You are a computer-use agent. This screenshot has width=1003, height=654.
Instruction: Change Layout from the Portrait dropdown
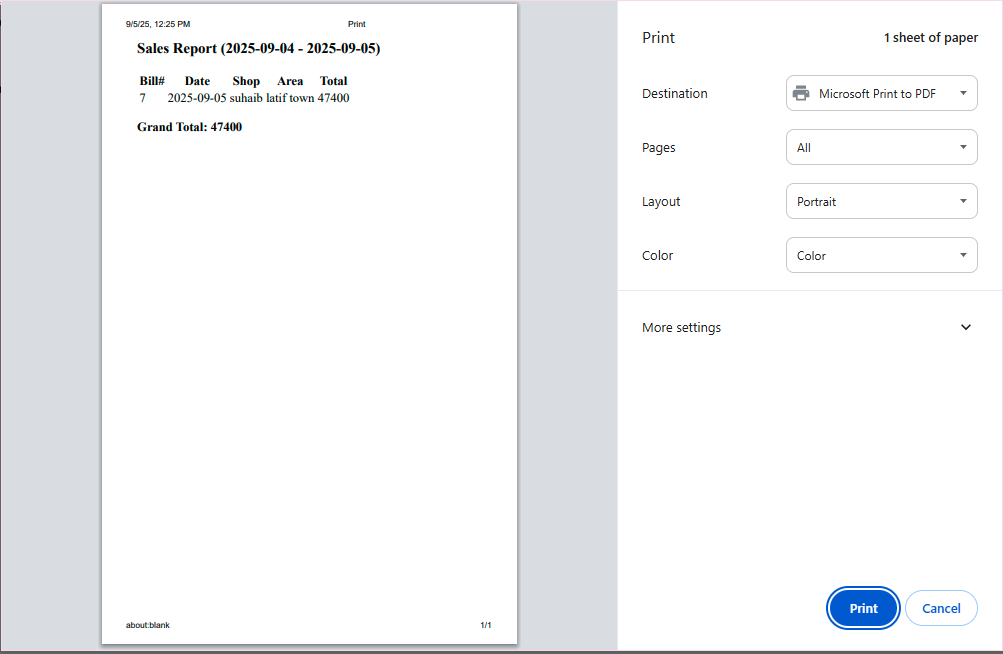pyautogui.click(x=881, y=202)
